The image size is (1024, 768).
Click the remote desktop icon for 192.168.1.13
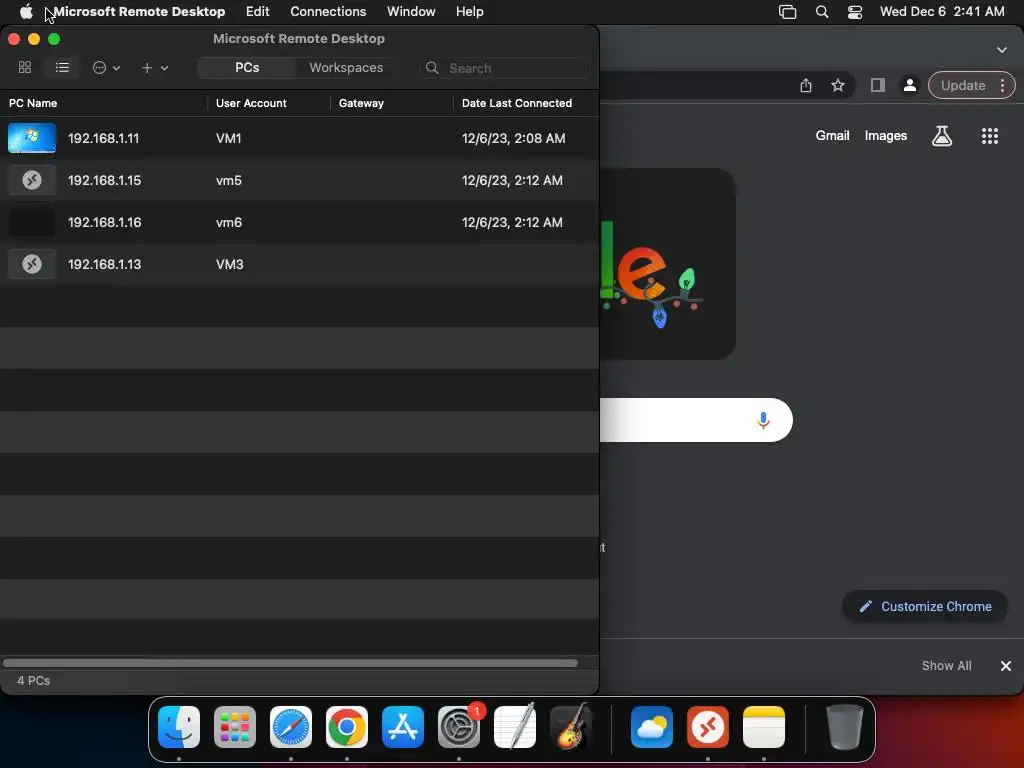(32, 264)
